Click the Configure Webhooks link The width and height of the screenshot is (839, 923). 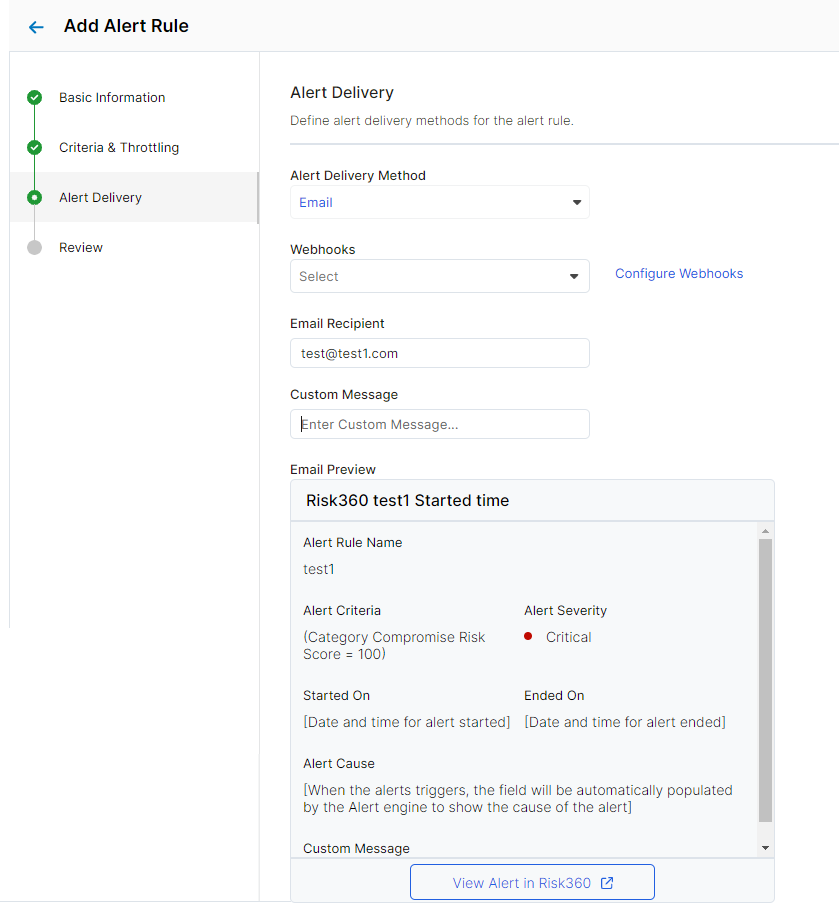pos(679,273)
